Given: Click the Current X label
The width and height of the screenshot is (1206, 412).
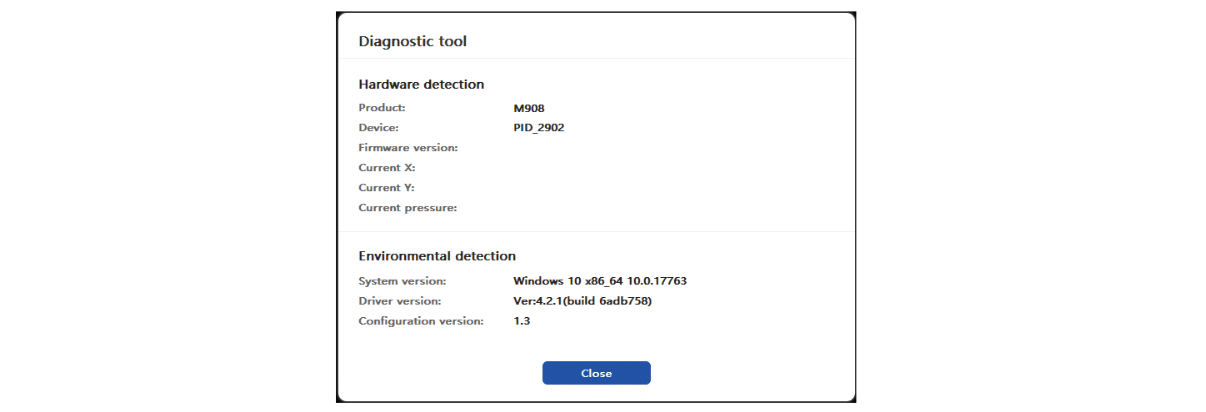Looking at the screenshot, I should click(387, 168).
